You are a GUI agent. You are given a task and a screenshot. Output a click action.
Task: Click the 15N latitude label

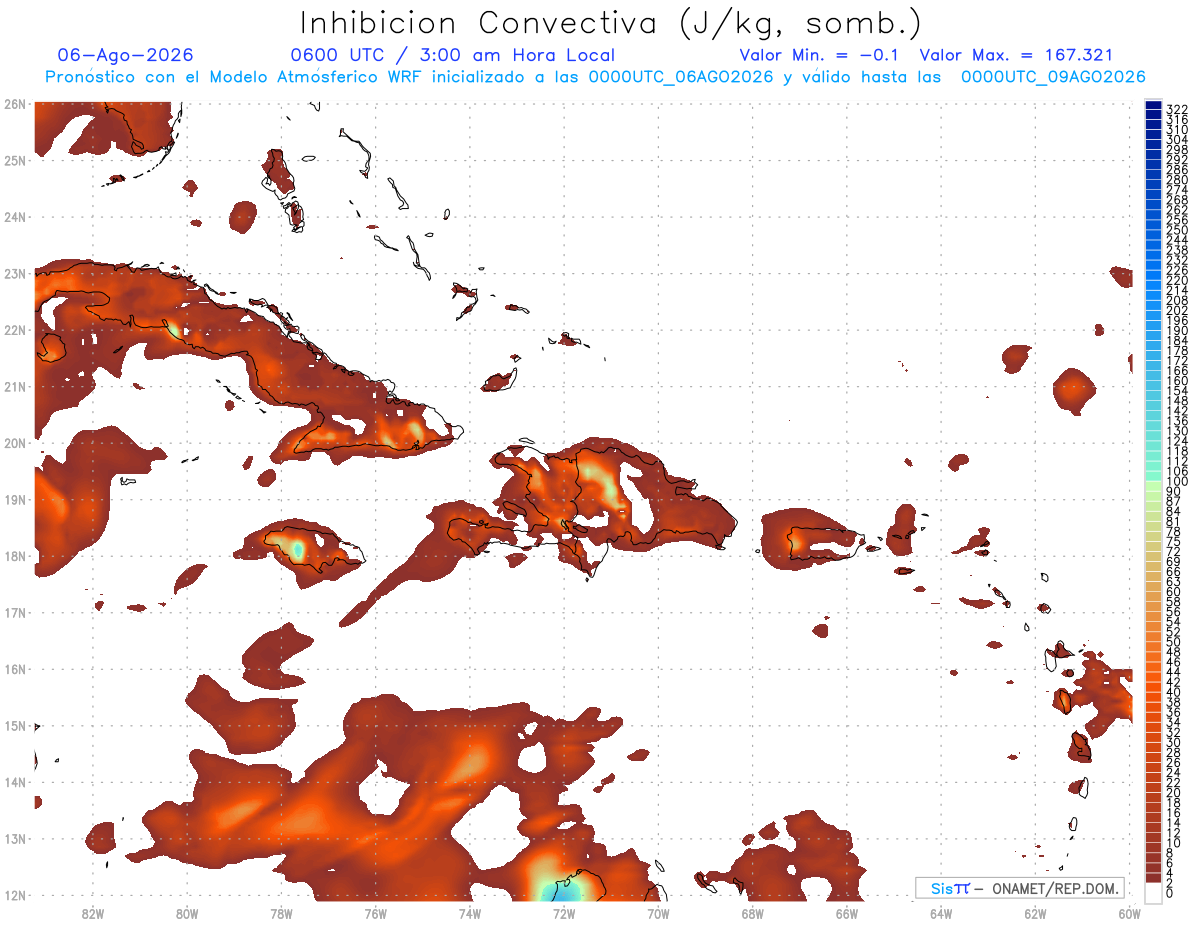[14, 725]
